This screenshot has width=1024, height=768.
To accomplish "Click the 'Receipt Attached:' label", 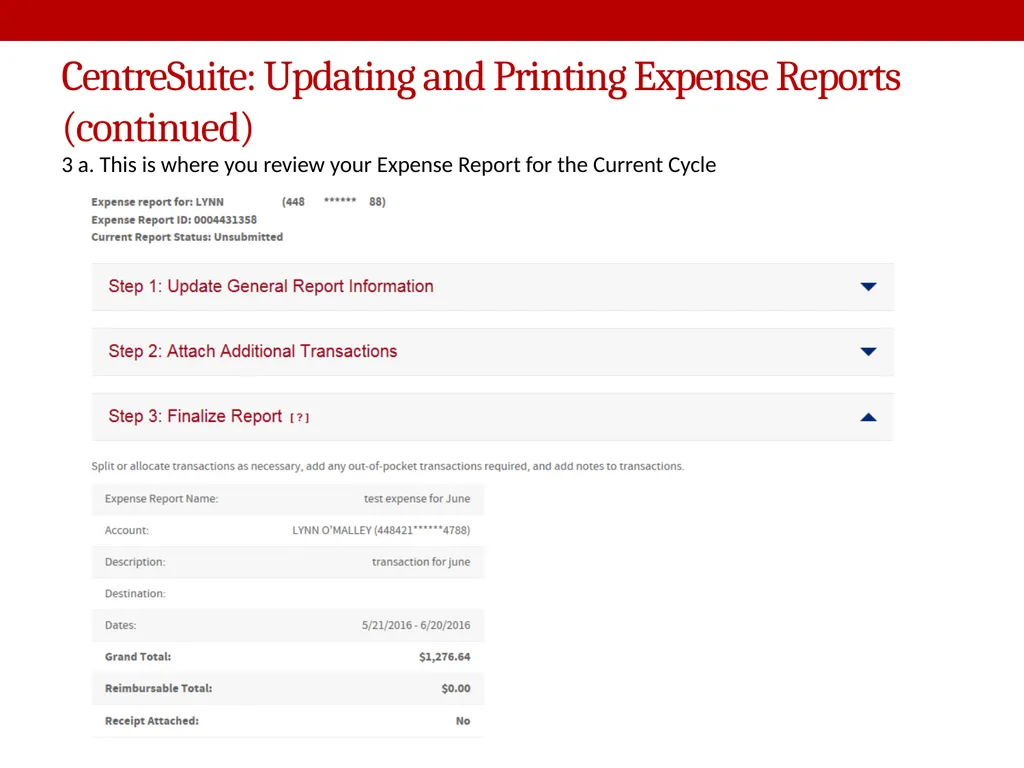I will [152, 721].
